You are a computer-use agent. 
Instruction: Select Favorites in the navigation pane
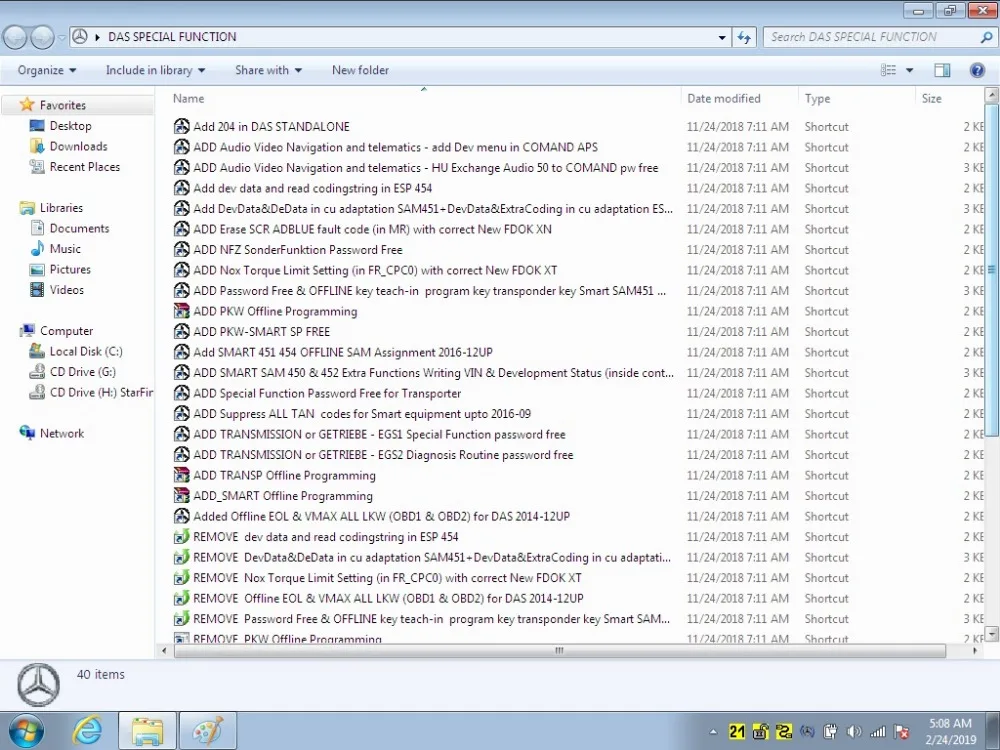click(62, 105)
